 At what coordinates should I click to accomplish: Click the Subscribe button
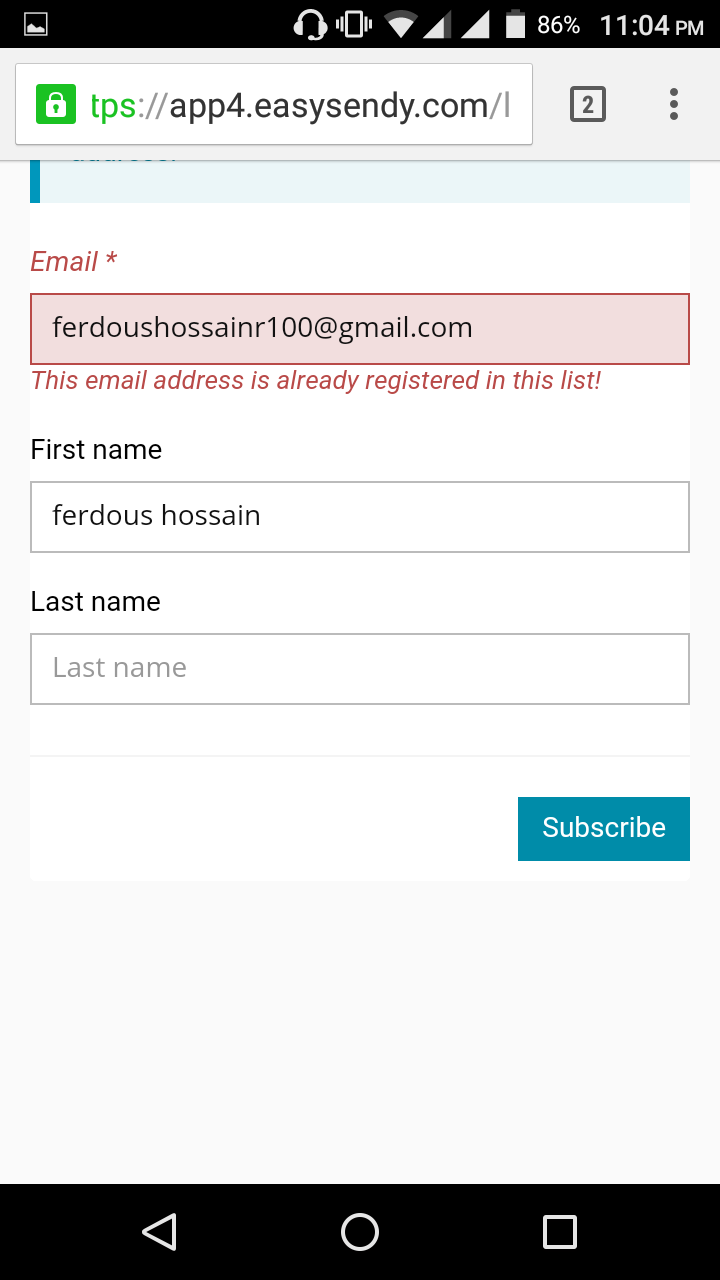coord(604,828)
